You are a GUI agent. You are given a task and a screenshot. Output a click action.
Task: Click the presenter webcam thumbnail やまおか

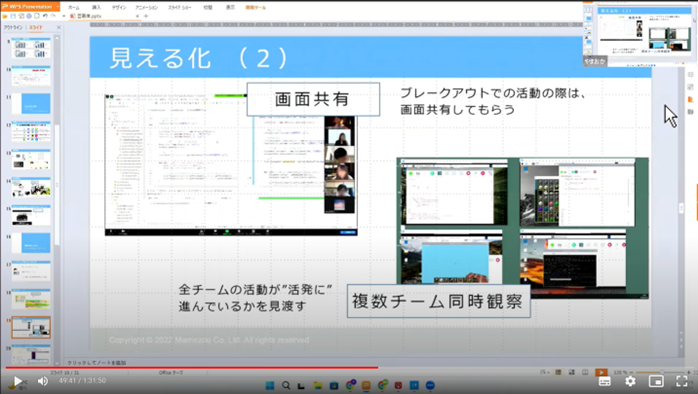[x=640, y=34]
